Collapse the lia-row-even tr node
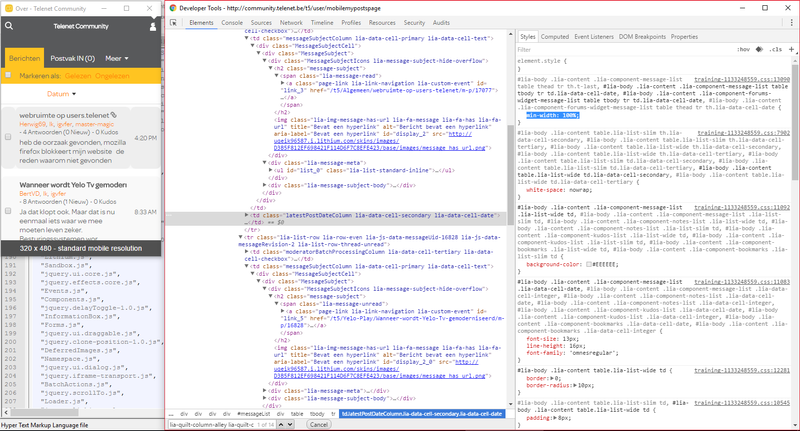Viewport: 800px width, 431px height. (241, 237)
